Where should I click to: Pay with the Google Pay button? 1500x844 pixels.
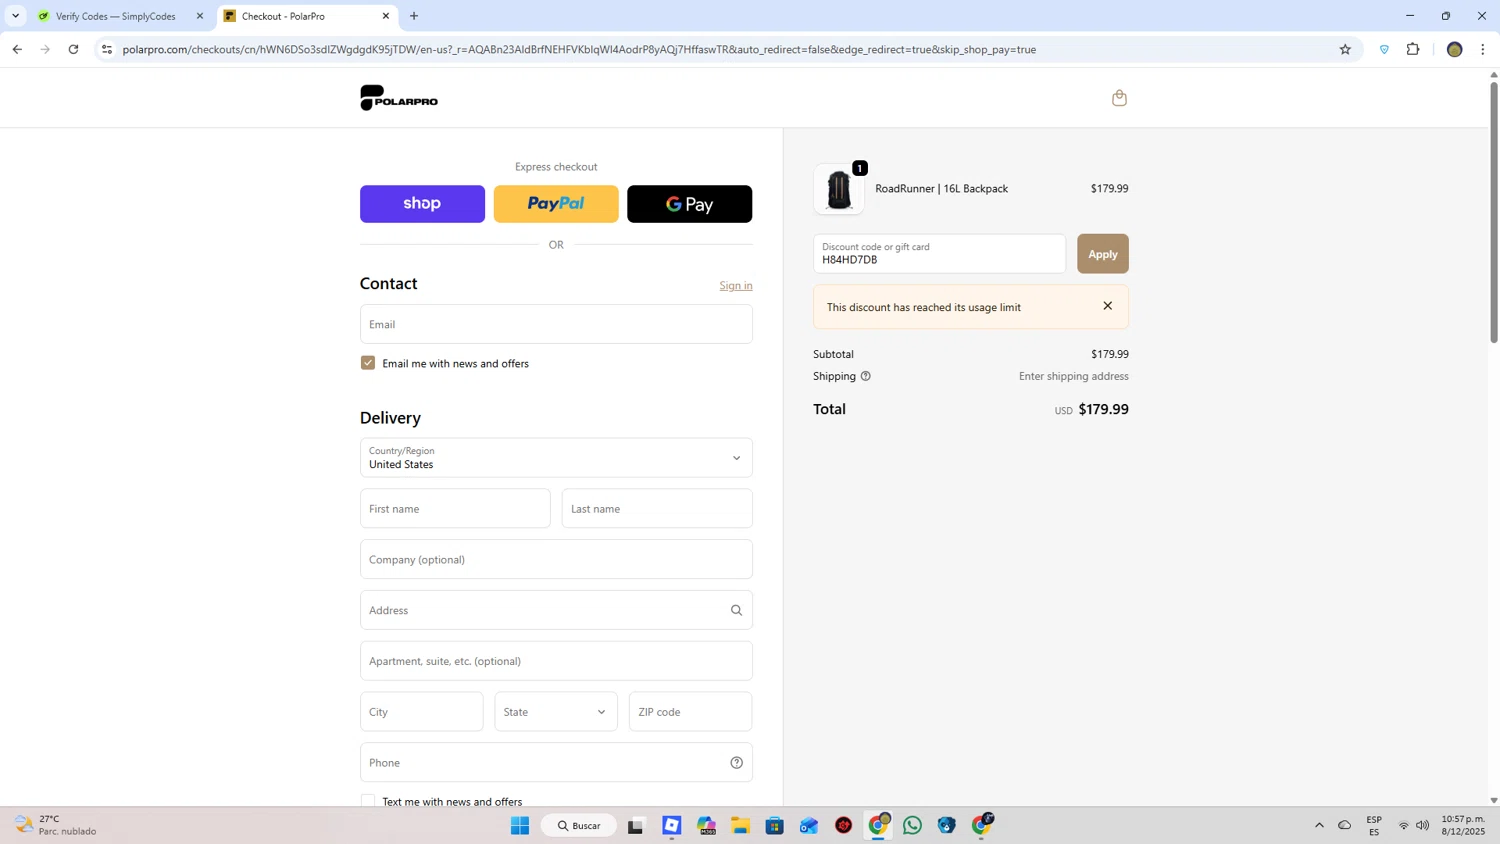tap(690, 204)
